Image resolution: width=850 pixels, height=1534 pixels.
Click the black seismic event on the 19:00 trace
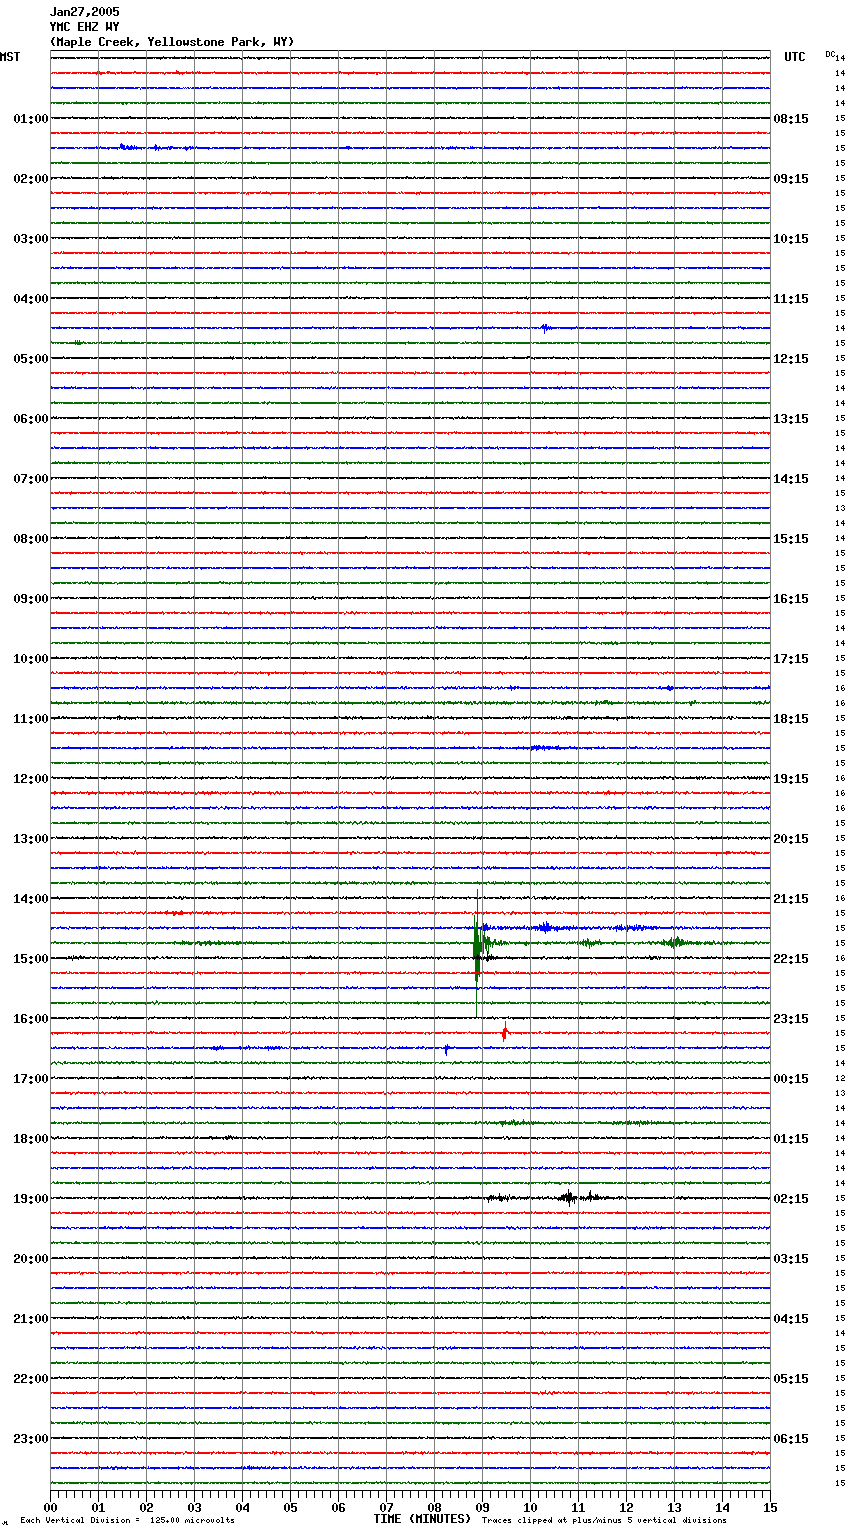[x=569, y=1197]
